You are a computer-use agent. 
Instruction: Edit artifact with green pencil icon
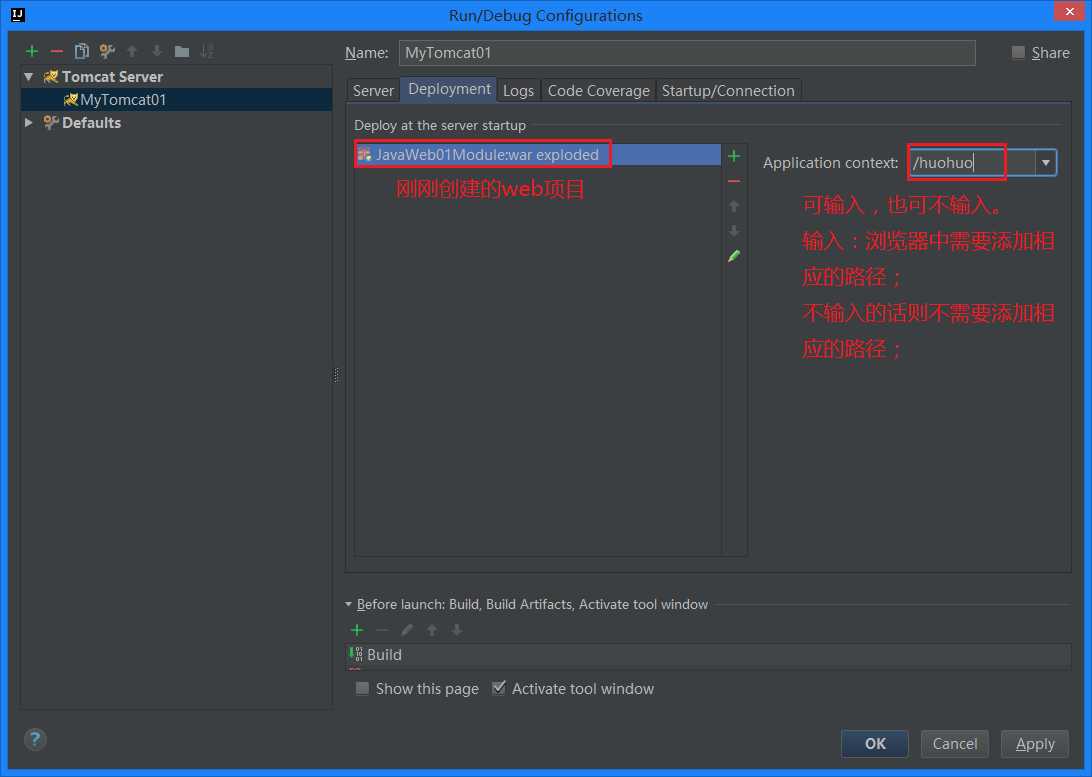pos(734,256)
